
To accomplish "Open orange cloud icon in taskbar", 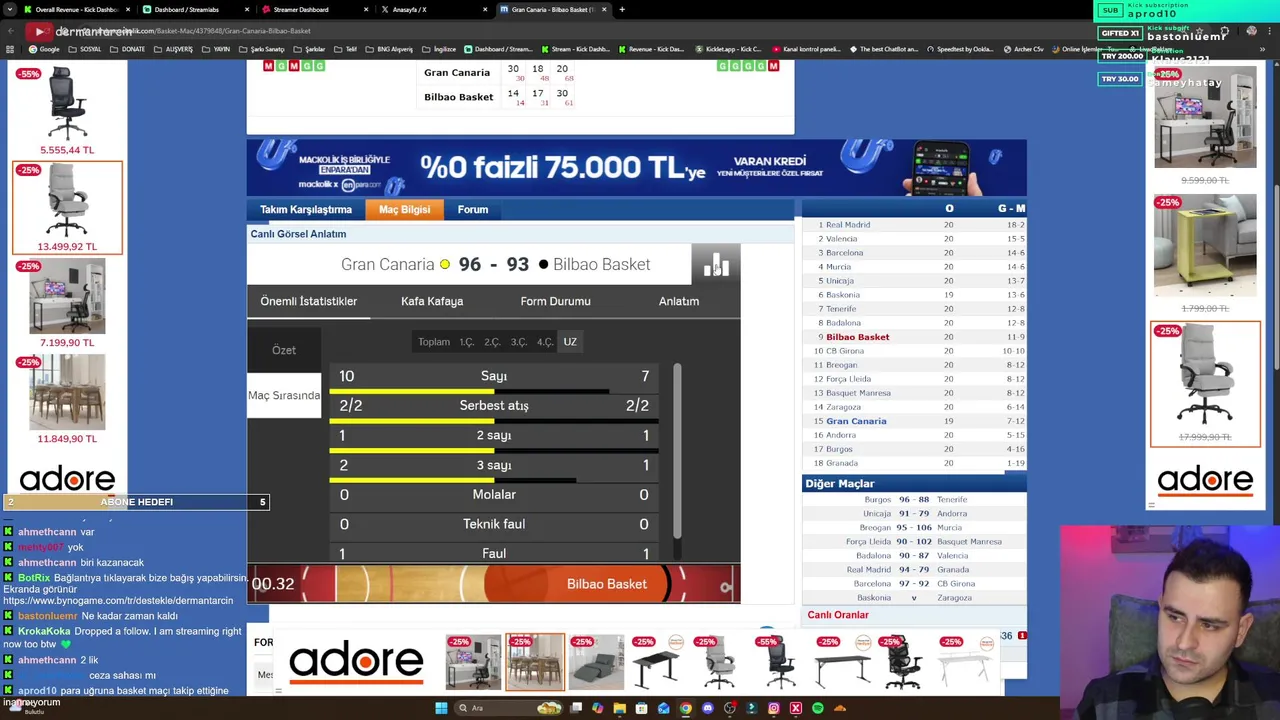I will coord(840,708).
